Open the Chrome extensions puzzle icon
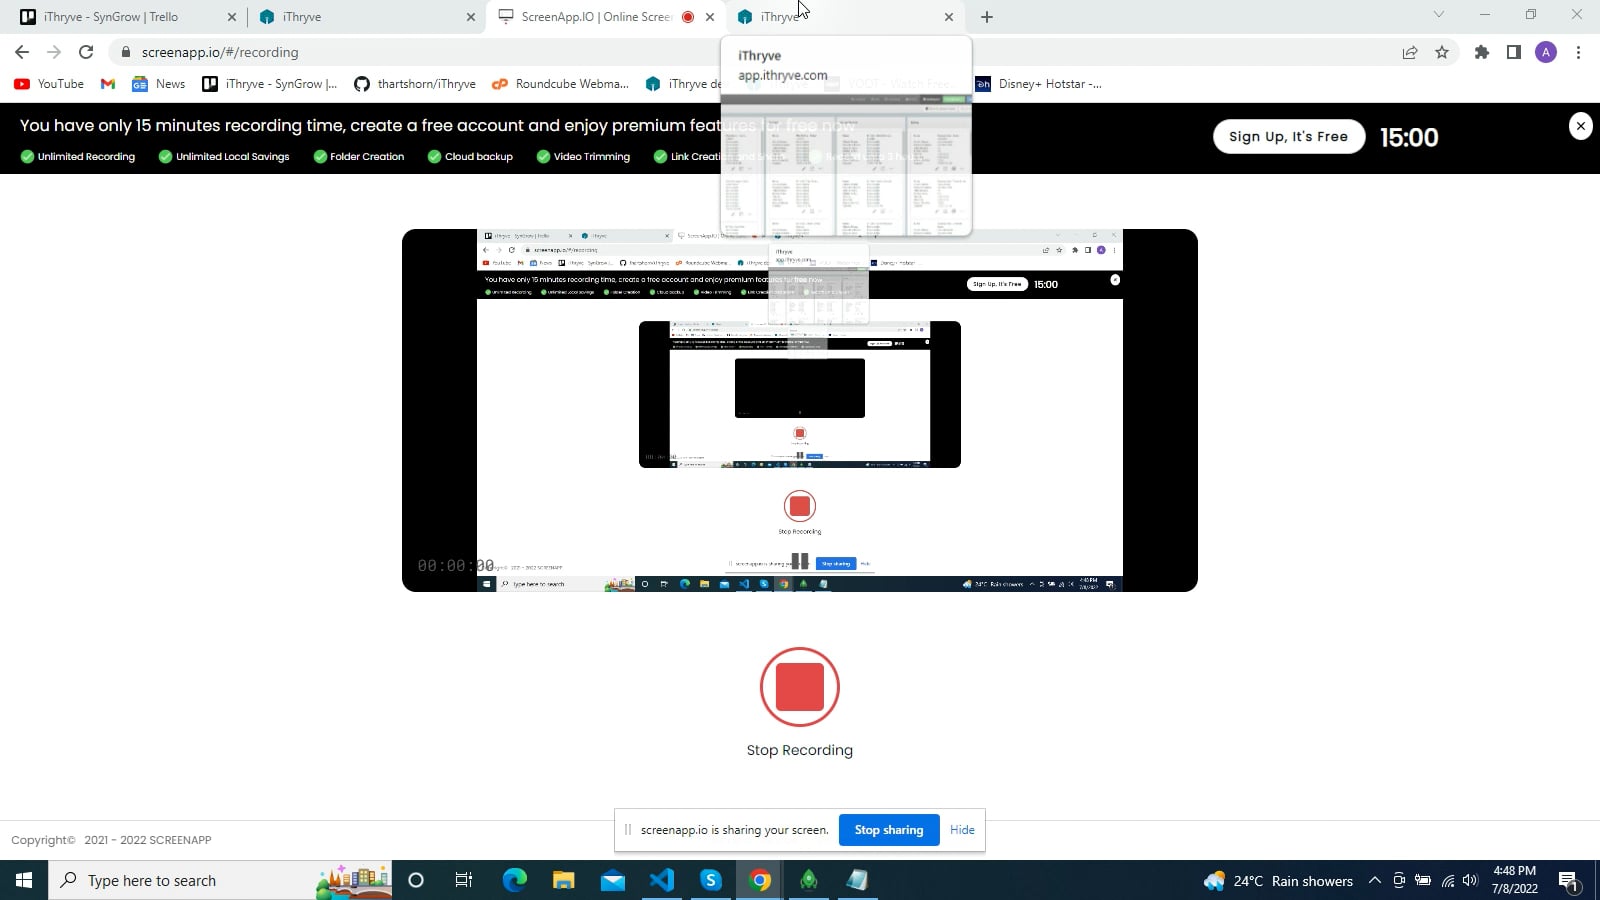This screenshot has width=1600, height=900. [1482, 52]
